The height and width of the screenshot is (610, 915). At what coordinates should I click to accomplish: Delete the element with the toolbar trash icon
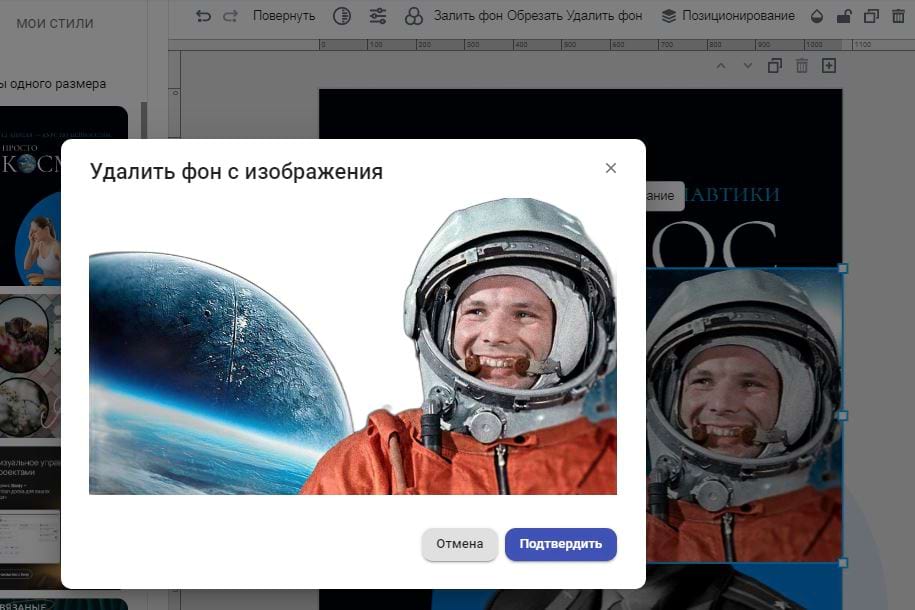pos(898,16)
